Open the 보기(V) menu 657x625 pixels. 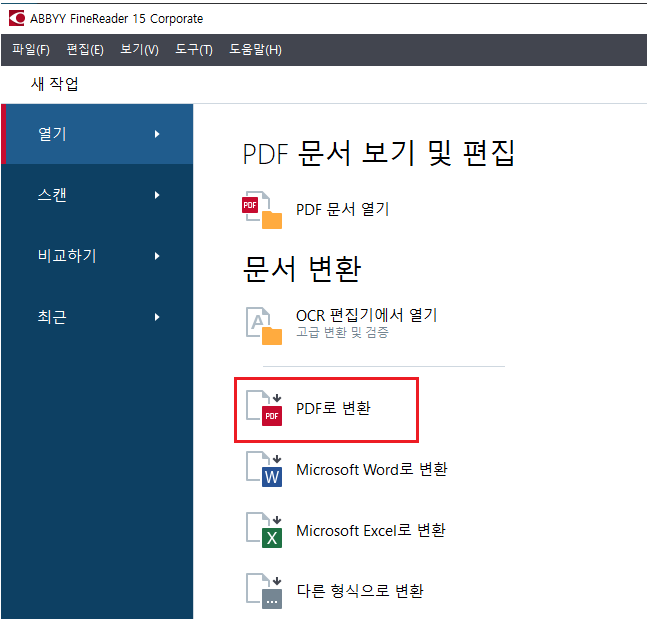[139, 50]
